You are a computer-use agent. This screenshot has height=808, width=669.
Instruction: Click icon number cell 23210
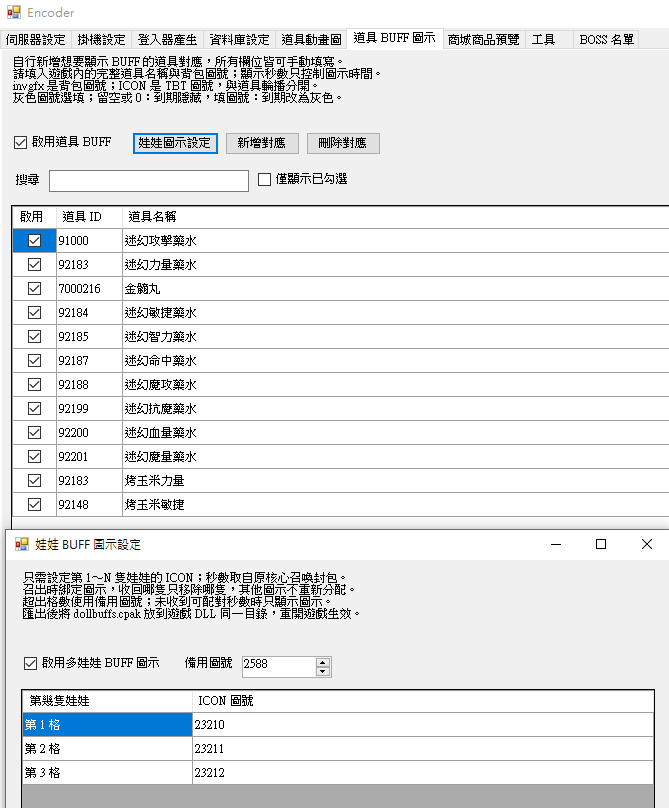point(423,725)
